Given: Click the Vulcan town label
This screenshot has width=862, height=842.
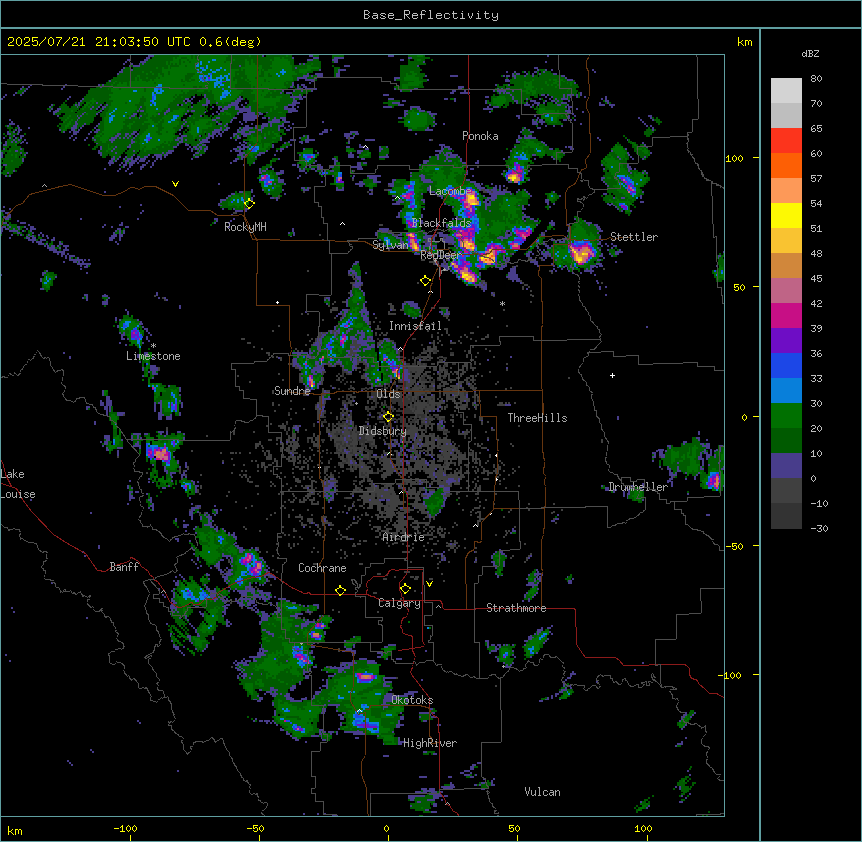Looking at the screenshot, I should [x=542, y=792].
